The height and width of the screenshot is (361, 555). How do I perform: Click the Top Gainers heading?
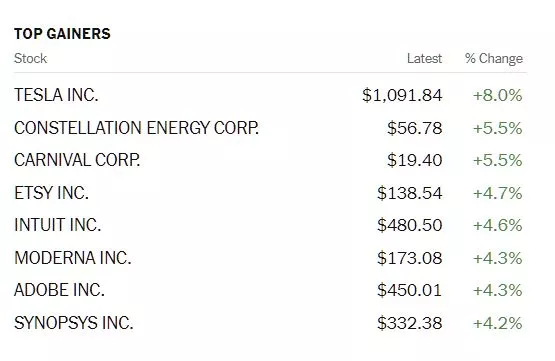point(62,34)
